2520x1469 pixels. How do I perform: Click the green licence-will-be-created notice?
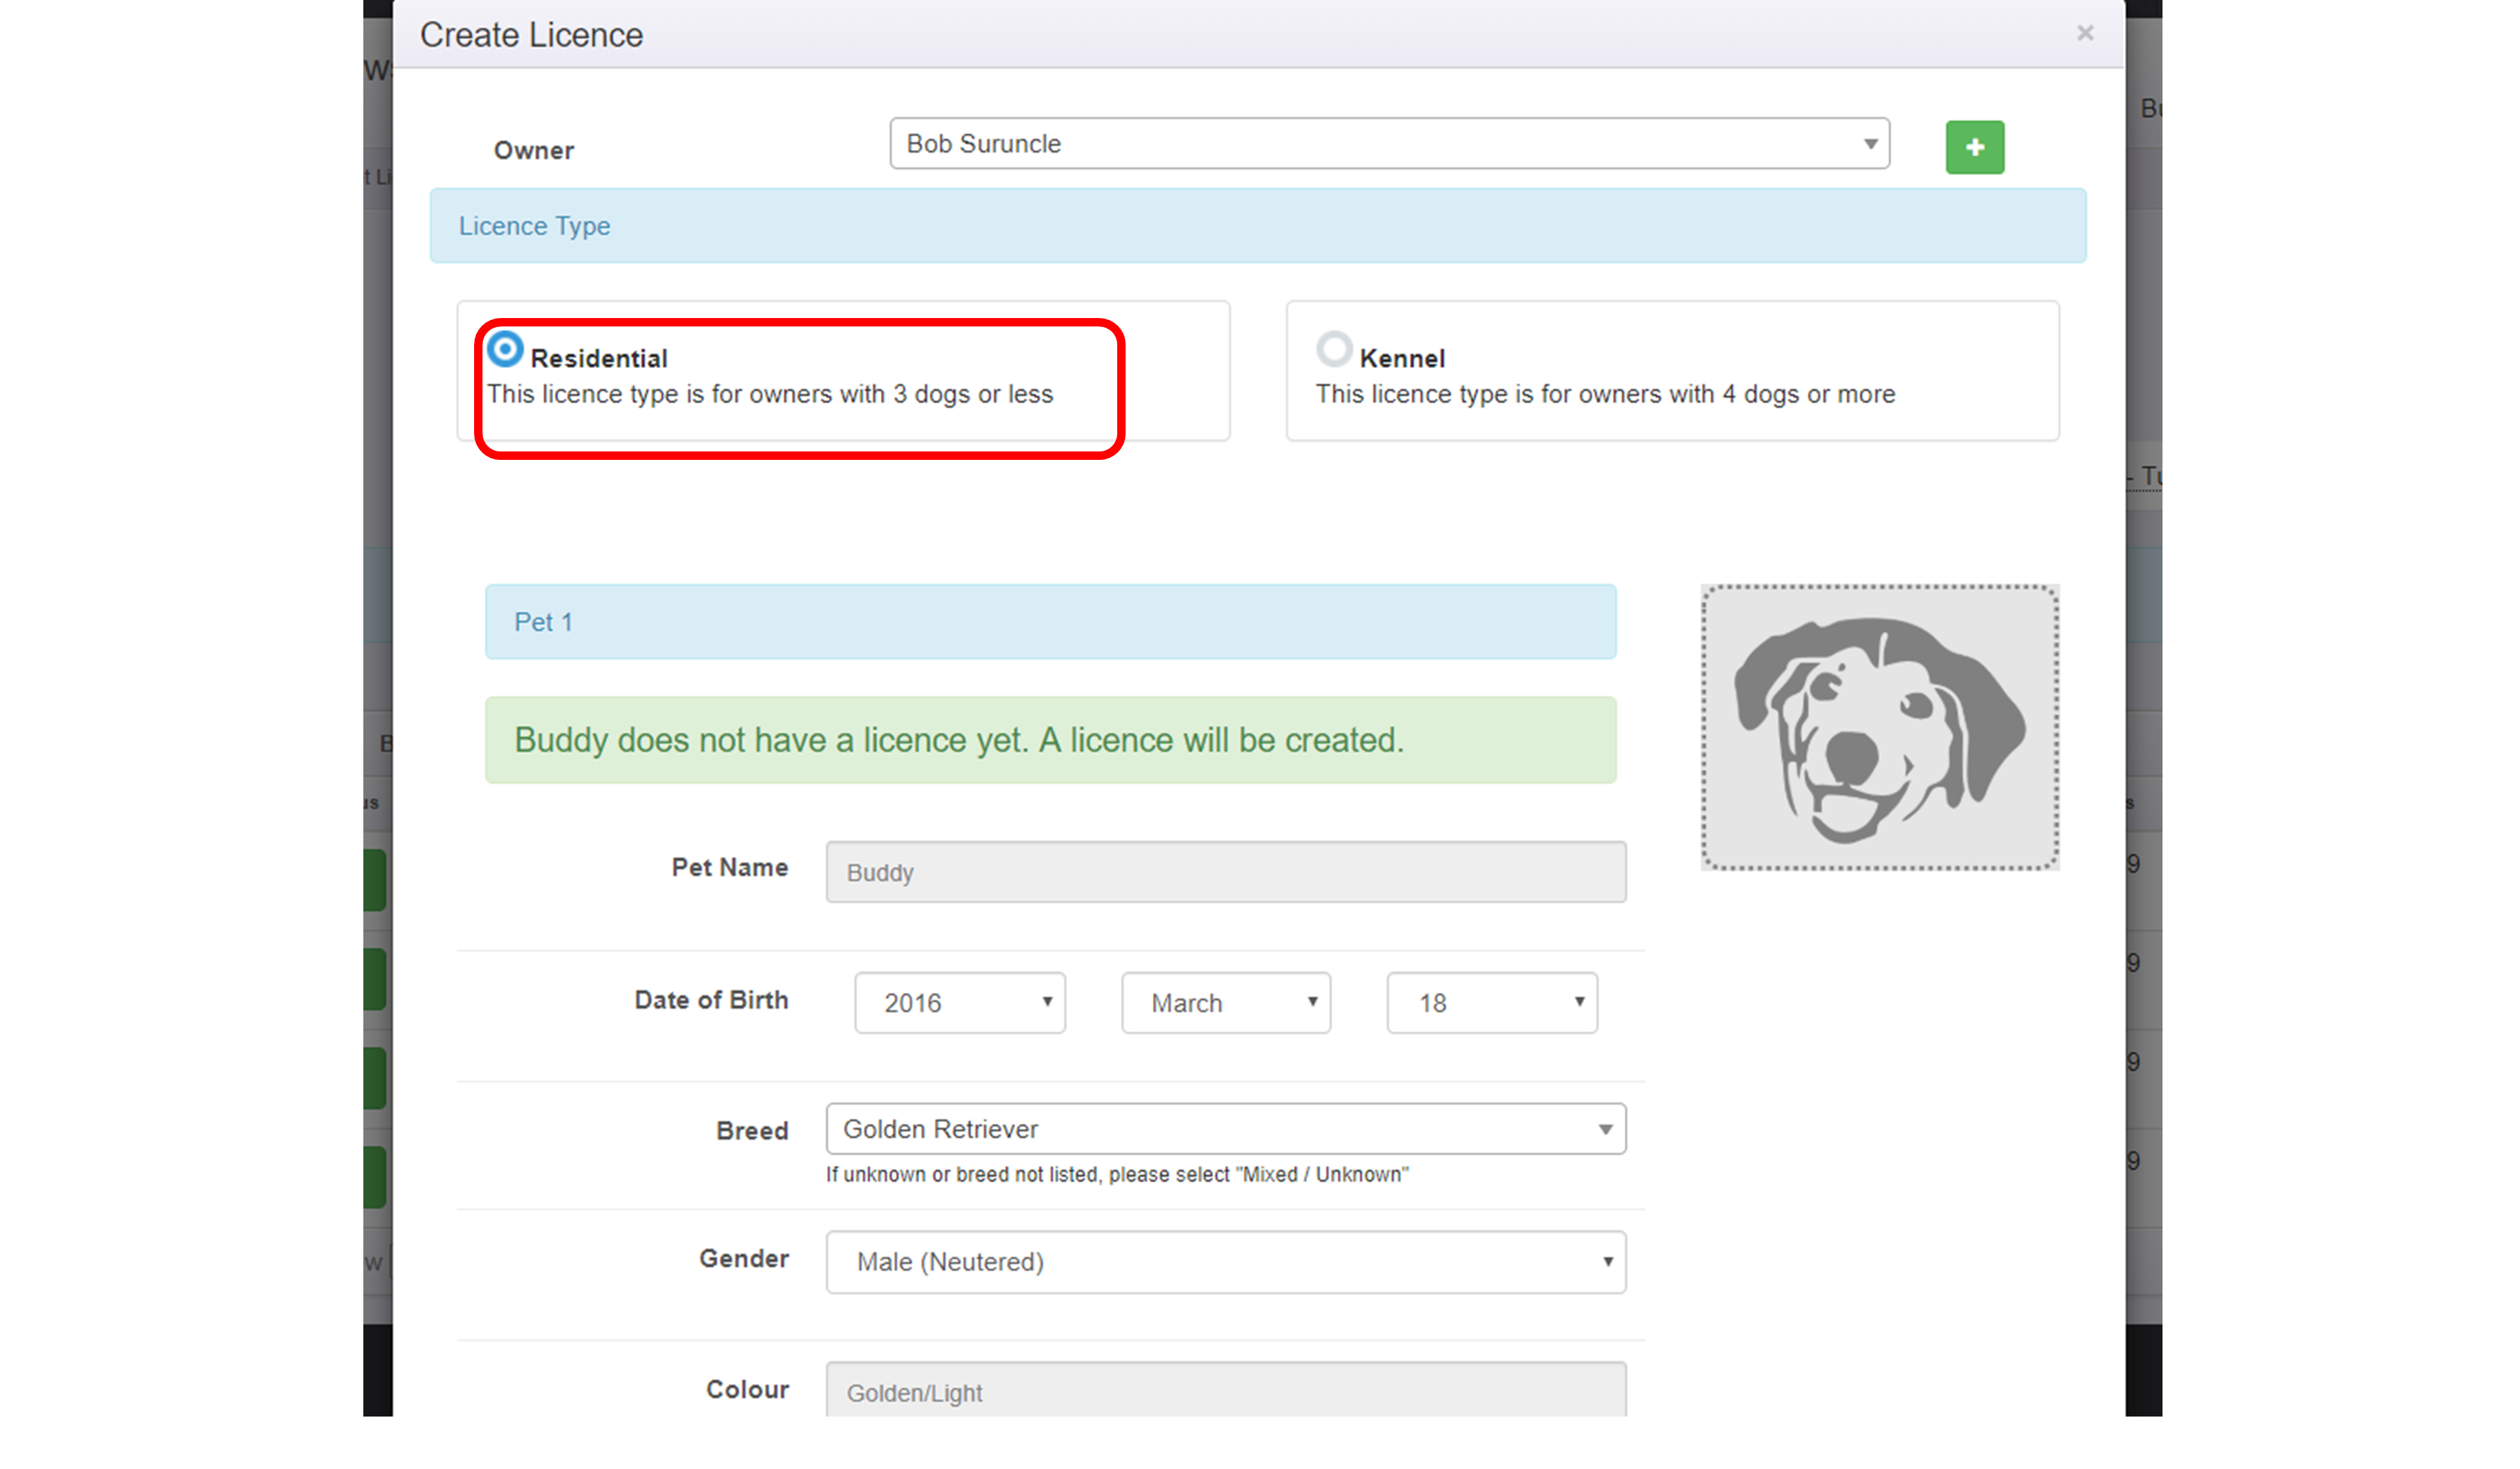1050,740
